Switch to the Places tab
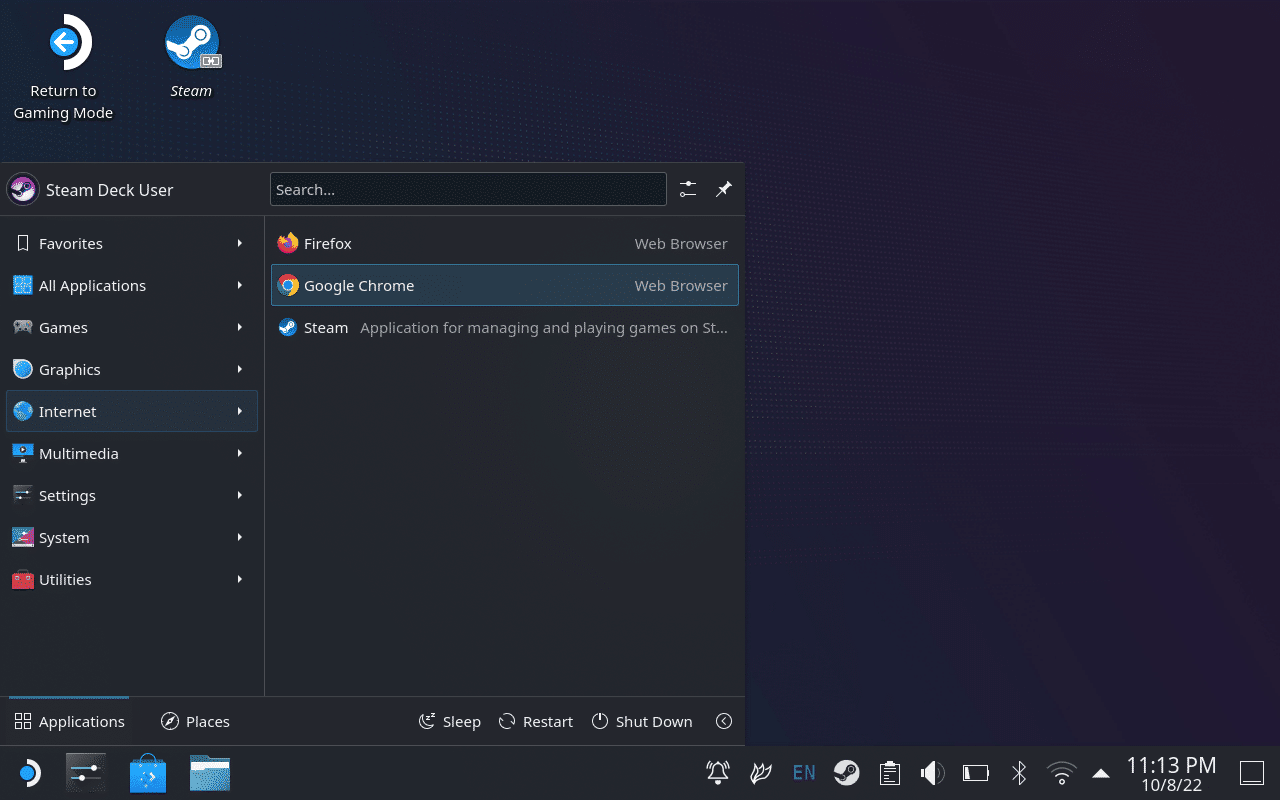 [x=195, y=721]
